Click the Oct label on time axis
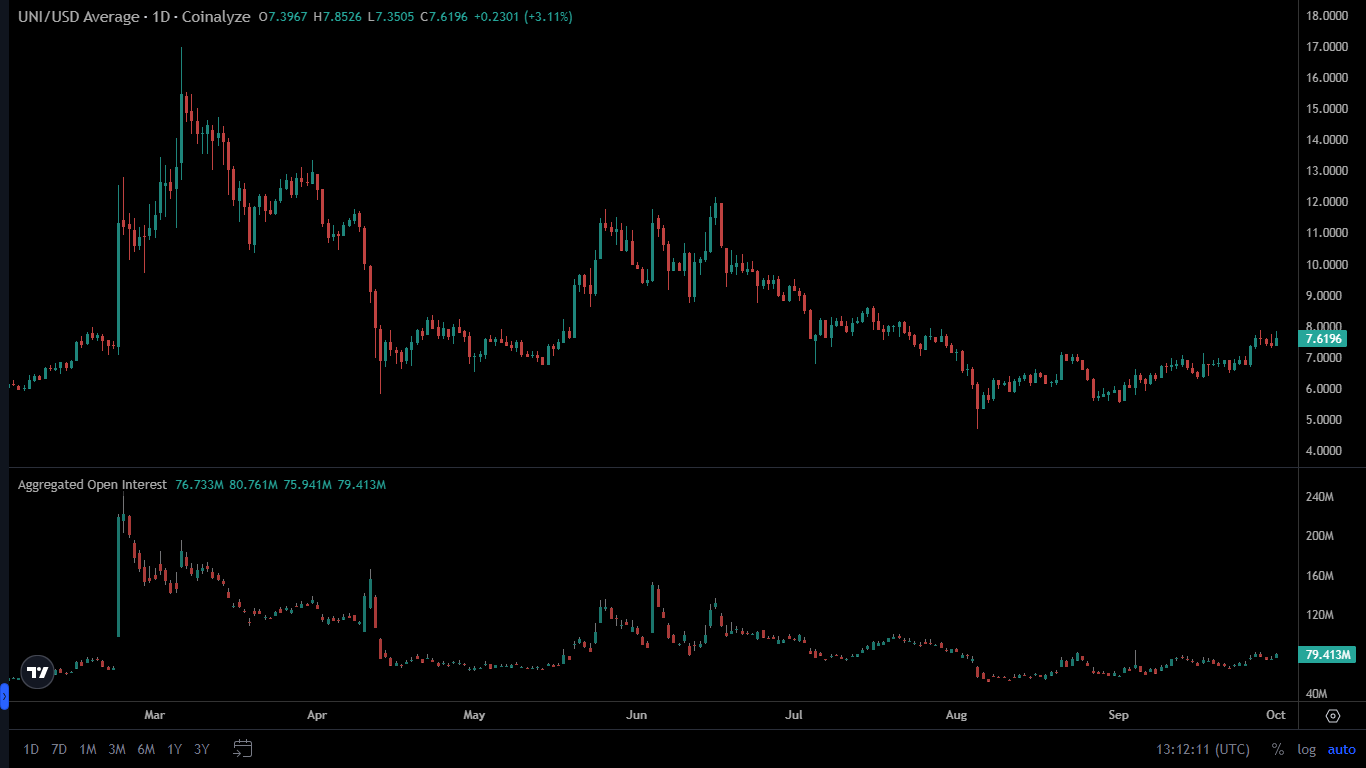Image resolution: width=1366 pixels, height=768 pixels. point(1275,716)
